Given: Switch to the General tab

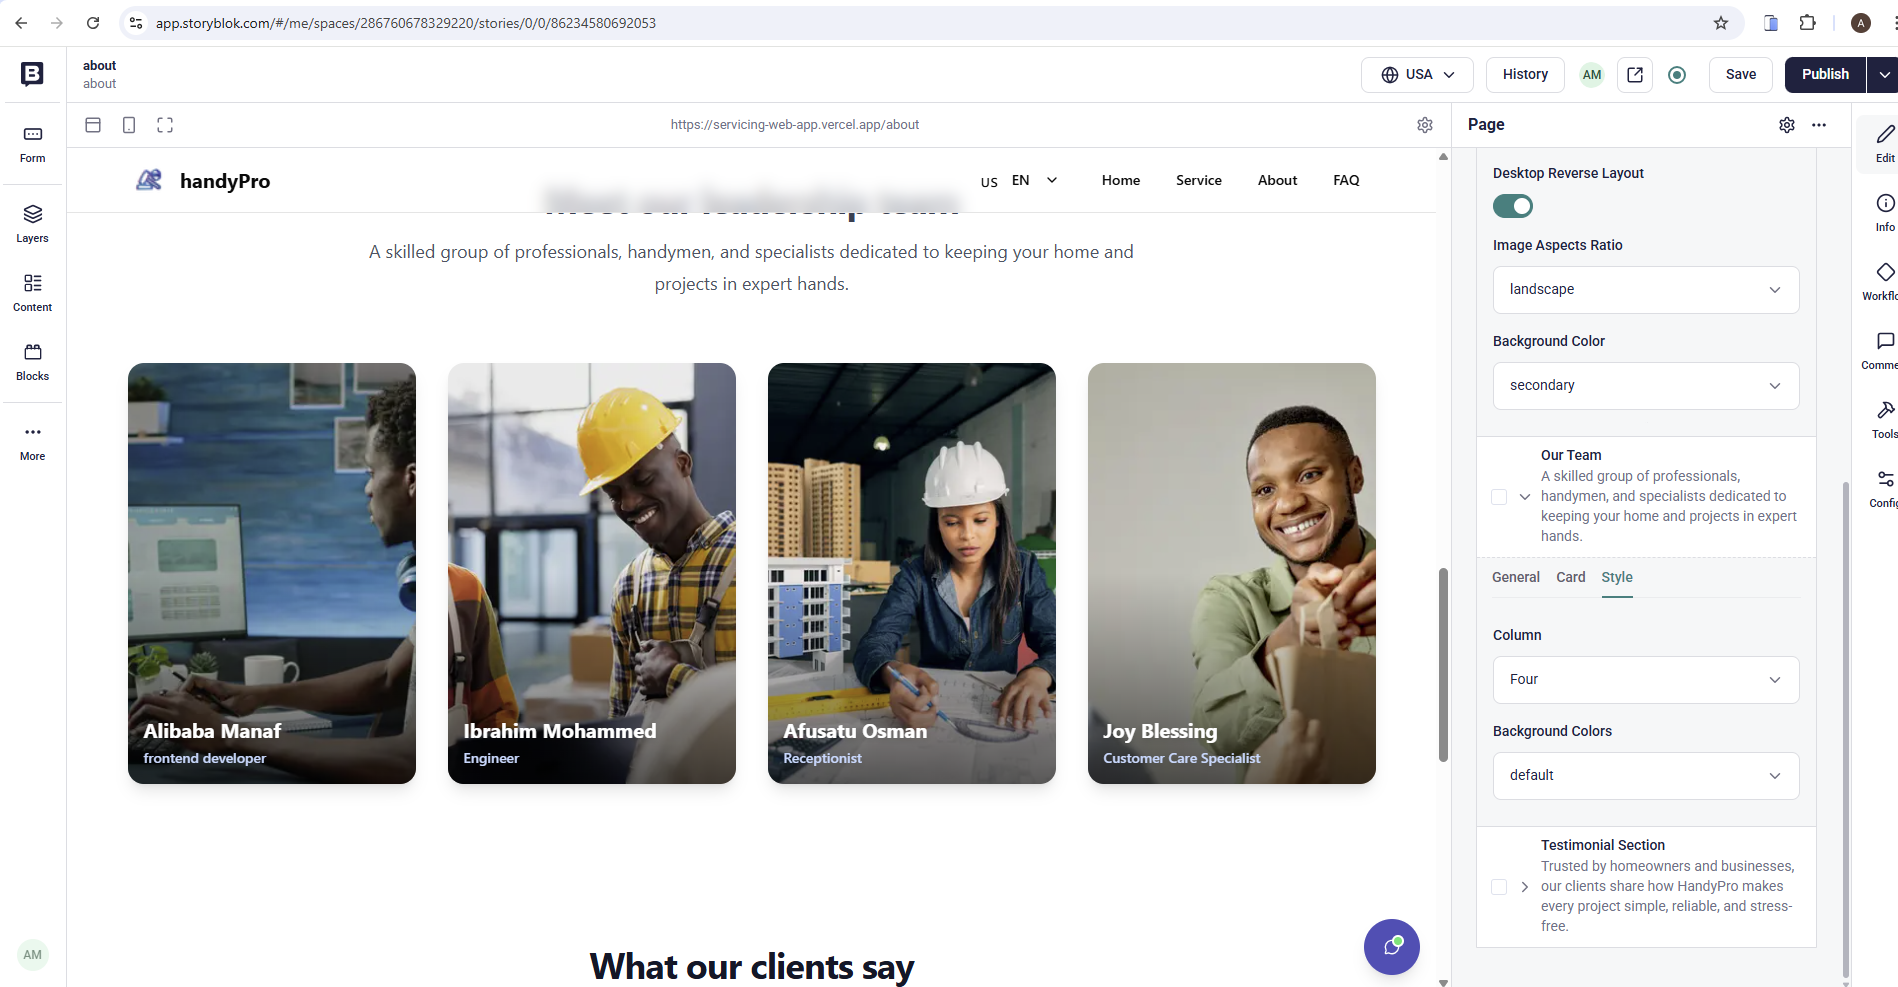Looking at the screenshot, I should click(1516, 577).
